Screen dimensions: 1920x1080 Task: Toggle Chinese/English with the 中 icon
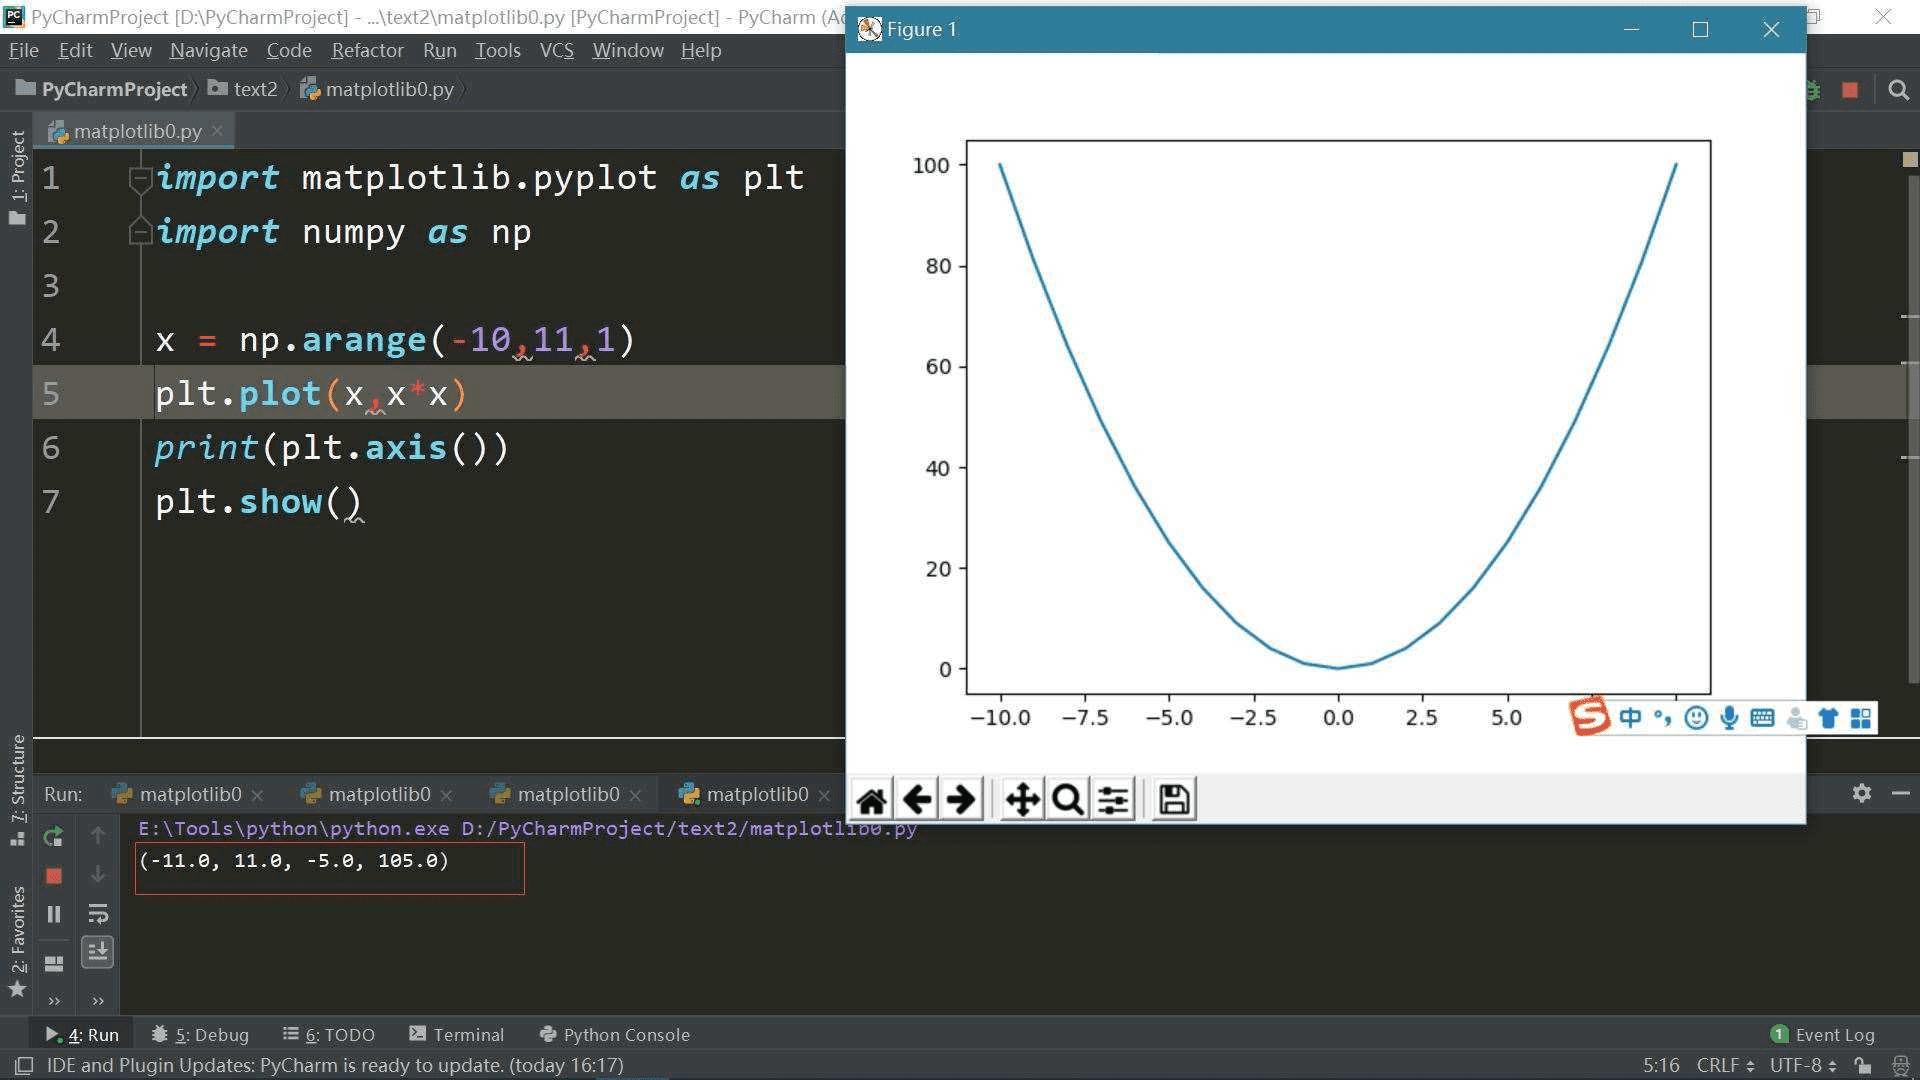(1629, 717)
